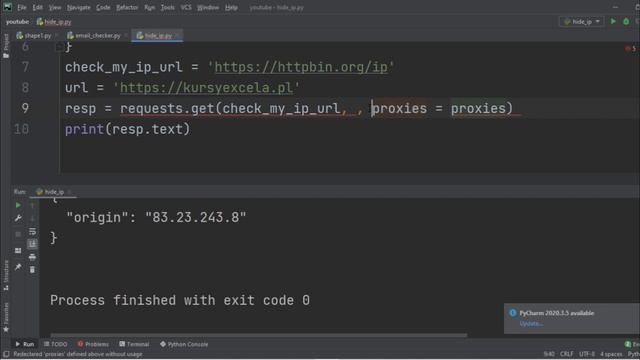Click UTF-8 encoding in status bar
The image size is (640, 360).
(587, 354)
